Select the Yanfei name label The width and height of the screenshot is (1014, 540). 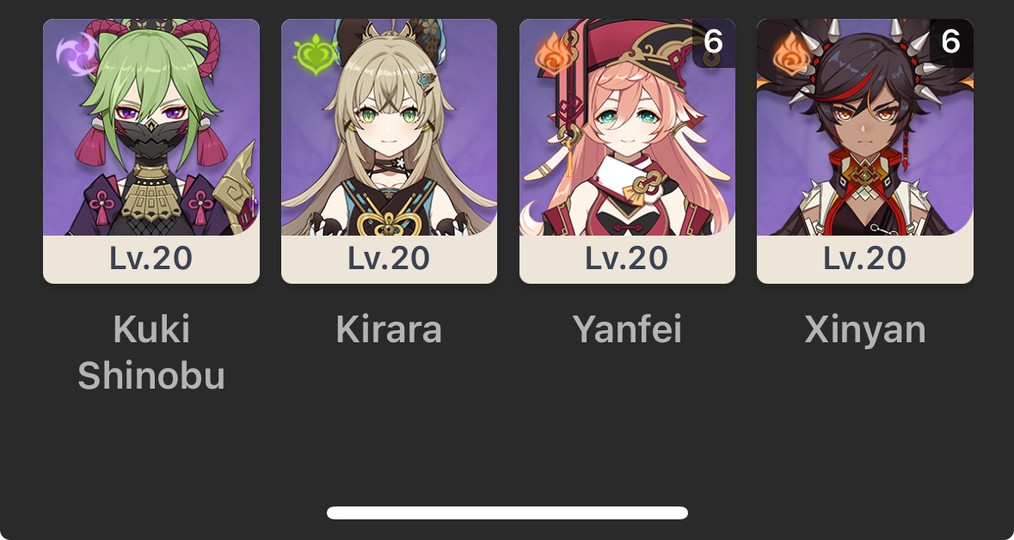click(627, 329)
